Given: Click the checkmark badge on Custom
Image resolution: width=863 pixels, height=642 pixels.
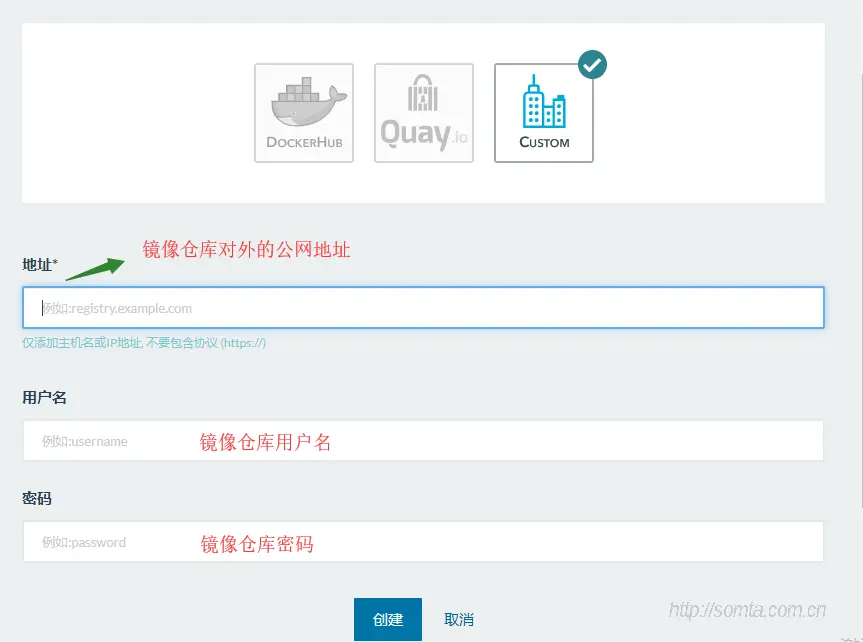Looking at the screenshot, I should click(x=592, y=65).
